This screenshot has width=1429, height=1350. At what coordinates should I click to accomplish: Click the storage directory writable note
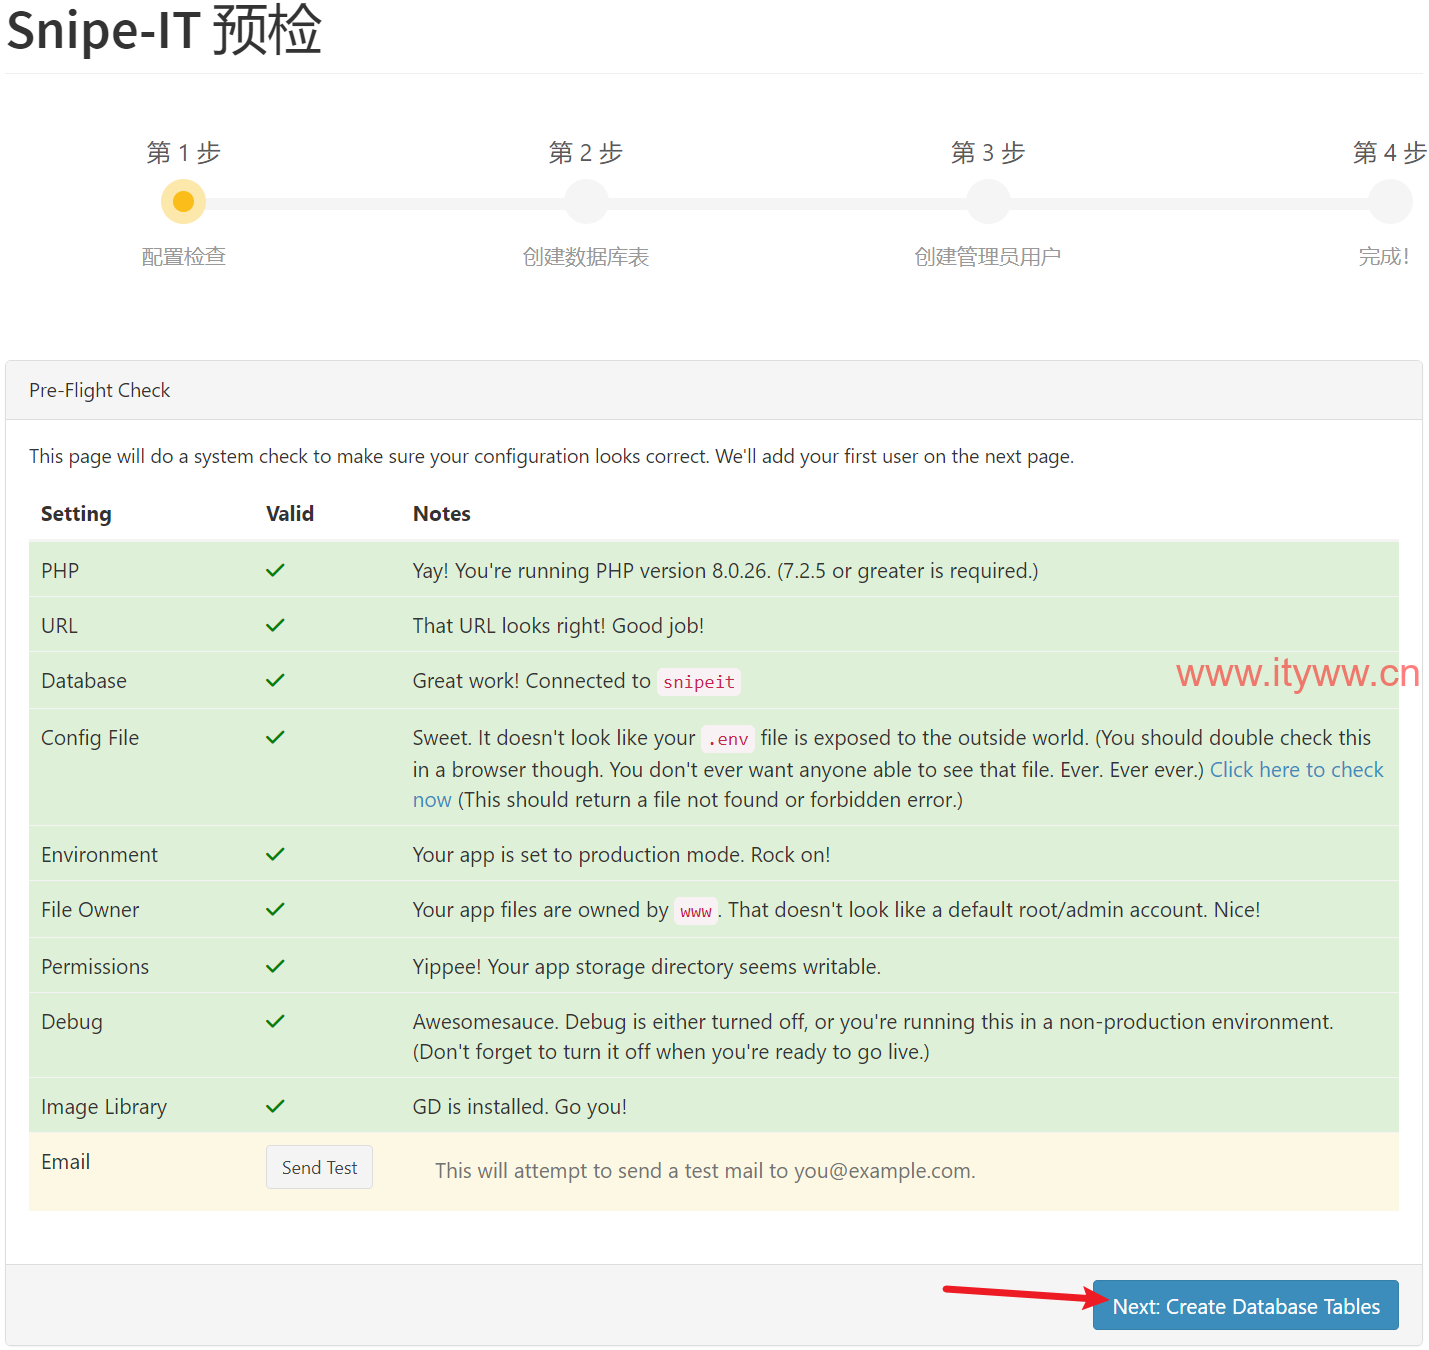pos(647,967)
